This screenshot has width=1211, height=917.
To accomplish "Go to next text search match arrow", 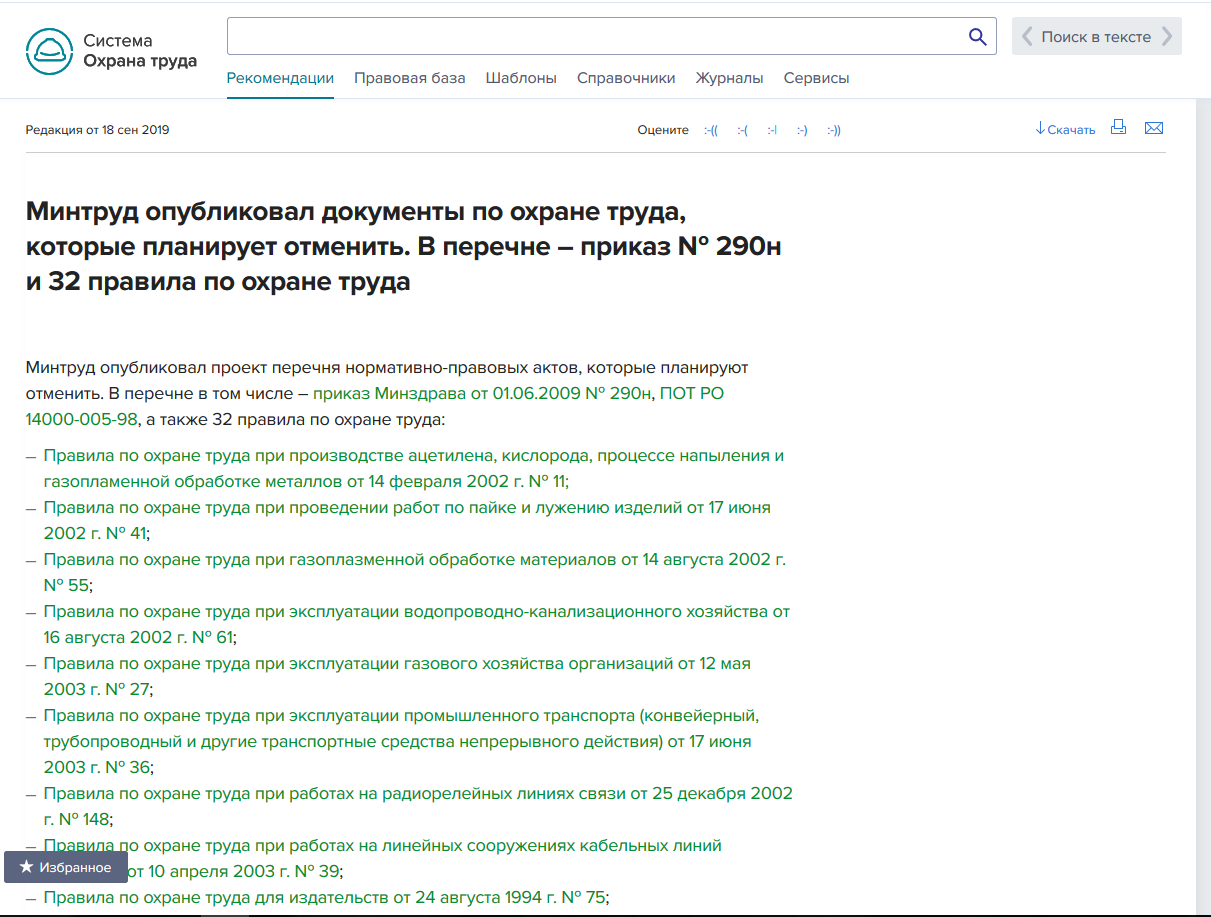I will [x=1166, y=37].
